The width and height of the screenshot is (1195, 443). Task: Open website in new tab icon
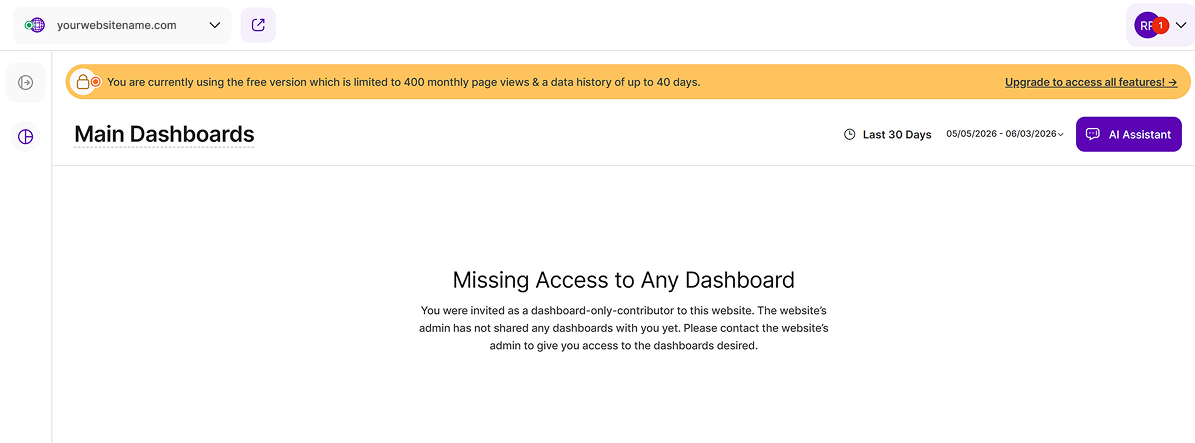pos(258,25)
